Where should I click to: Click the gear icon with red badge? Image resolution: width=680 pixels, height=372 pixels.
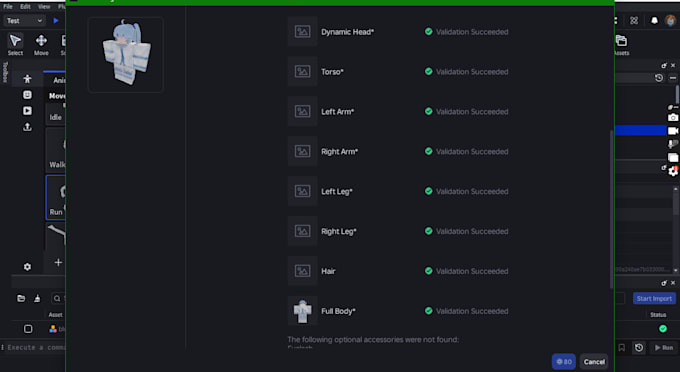(673, 171)
